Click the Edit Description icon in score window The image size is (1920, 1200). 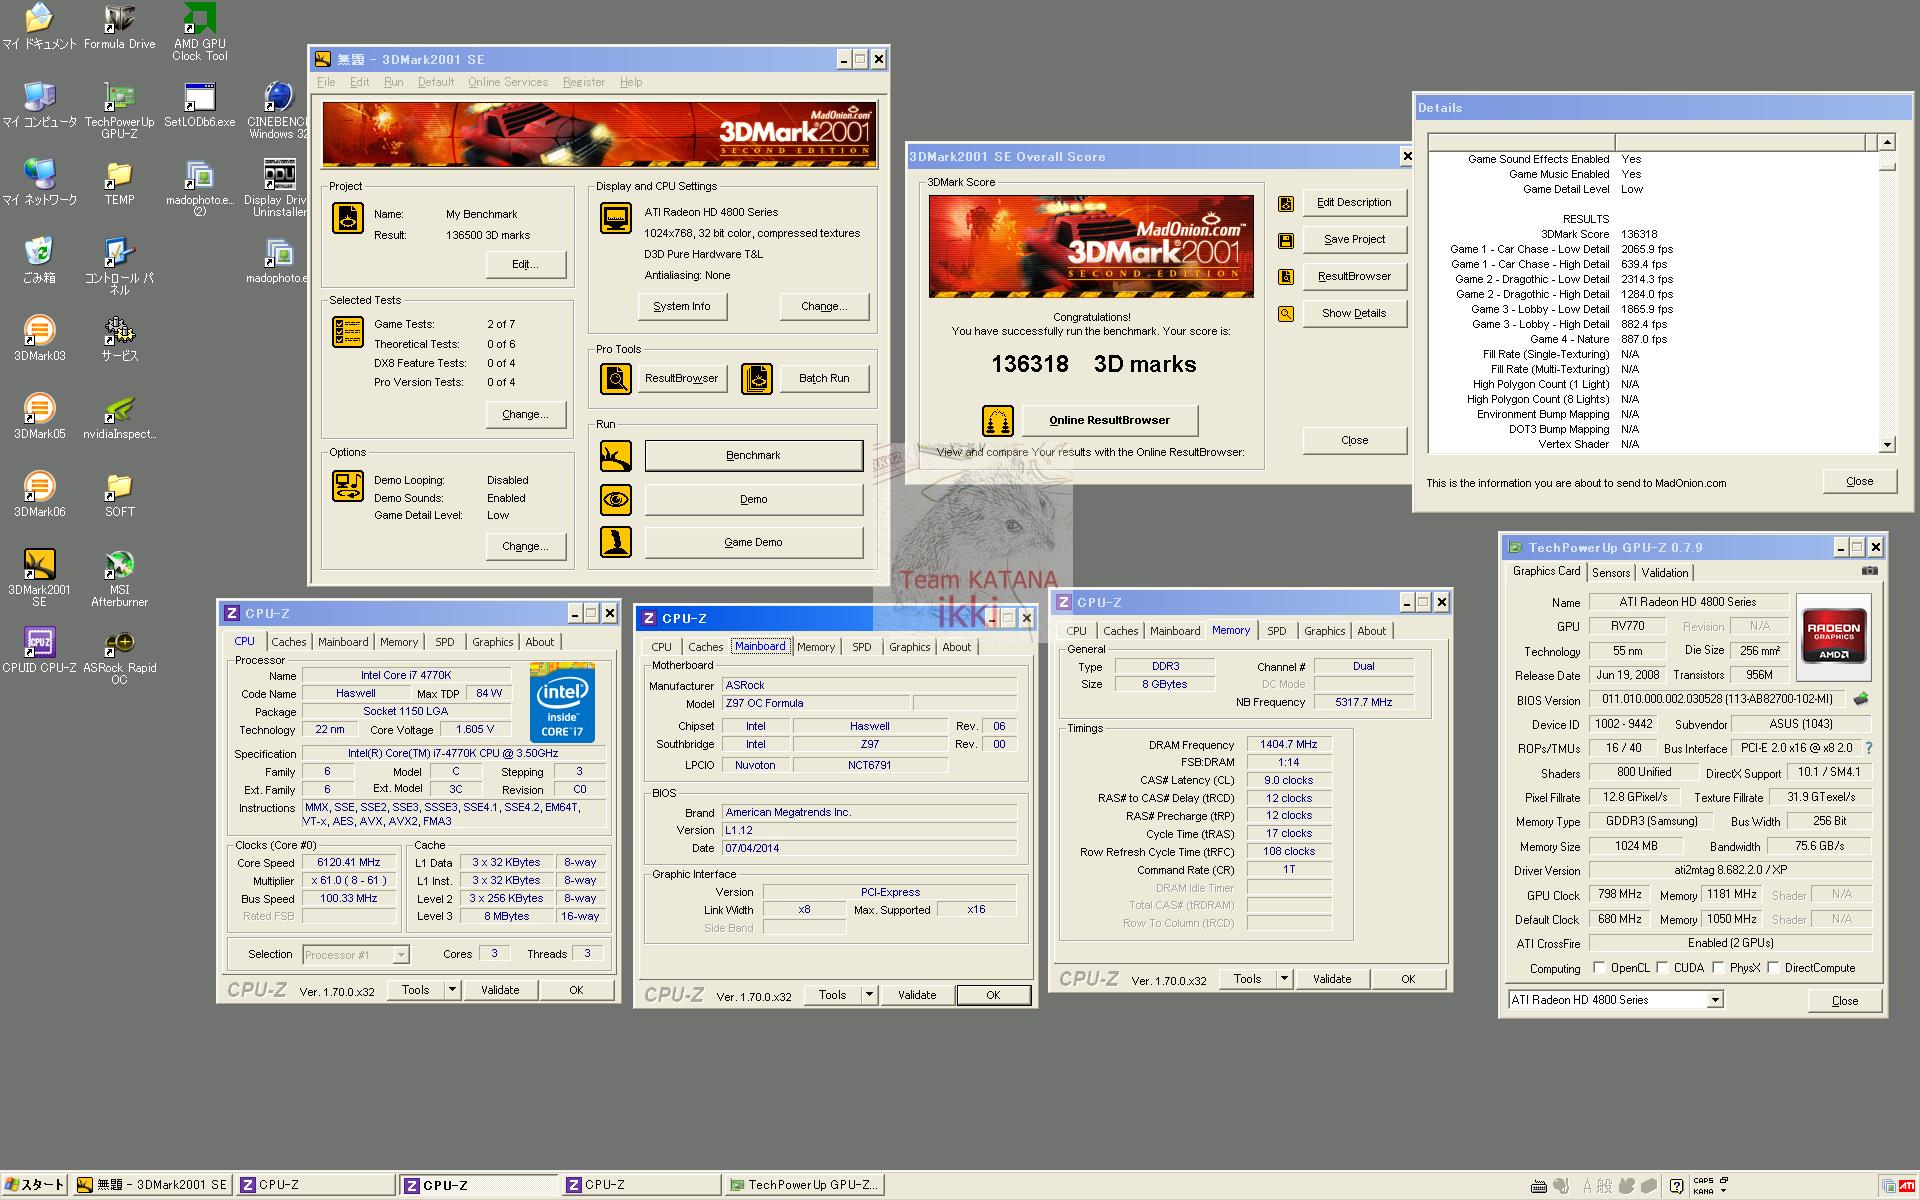click(1286, 204)
